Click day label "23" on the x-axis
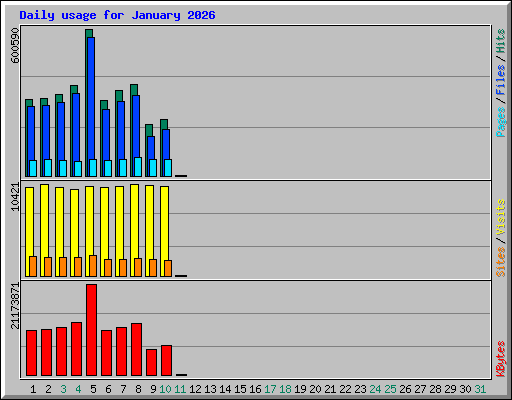The image size is (512, 400). click(360, 389)
